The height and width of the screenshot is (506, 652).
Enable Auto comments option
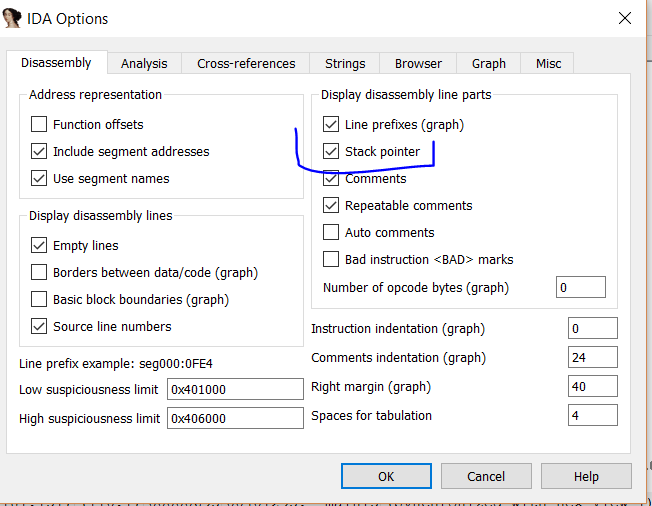331,233
